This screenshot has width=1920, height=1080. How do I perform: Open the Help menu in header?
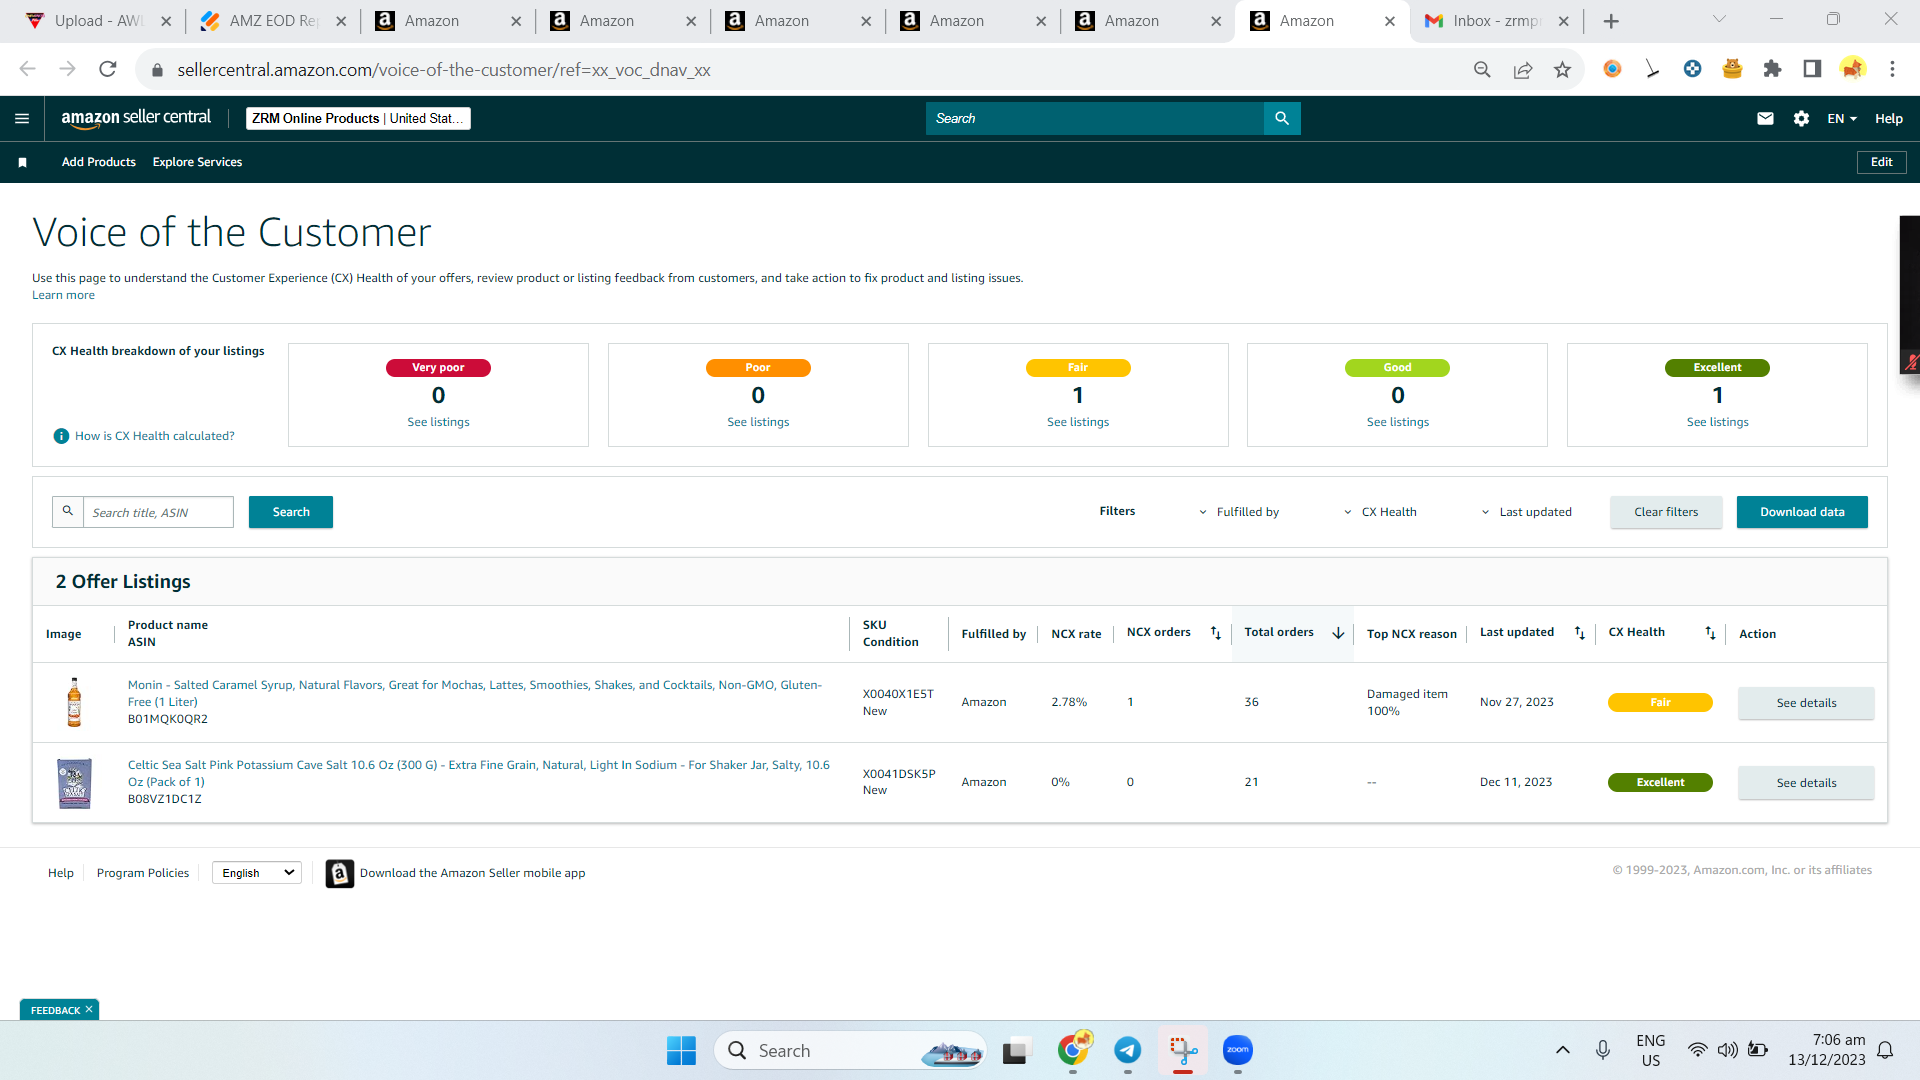[x=1888, y=119]
